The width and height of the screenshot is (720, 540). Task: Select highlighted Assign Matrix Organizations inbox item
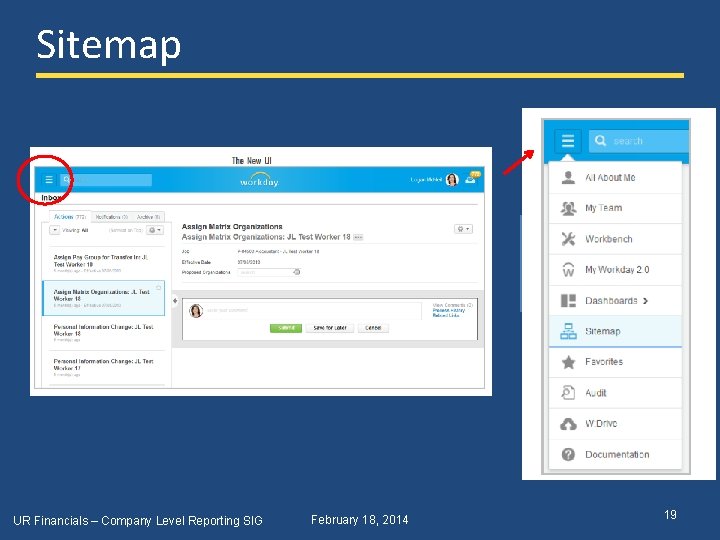pos(103,298)
